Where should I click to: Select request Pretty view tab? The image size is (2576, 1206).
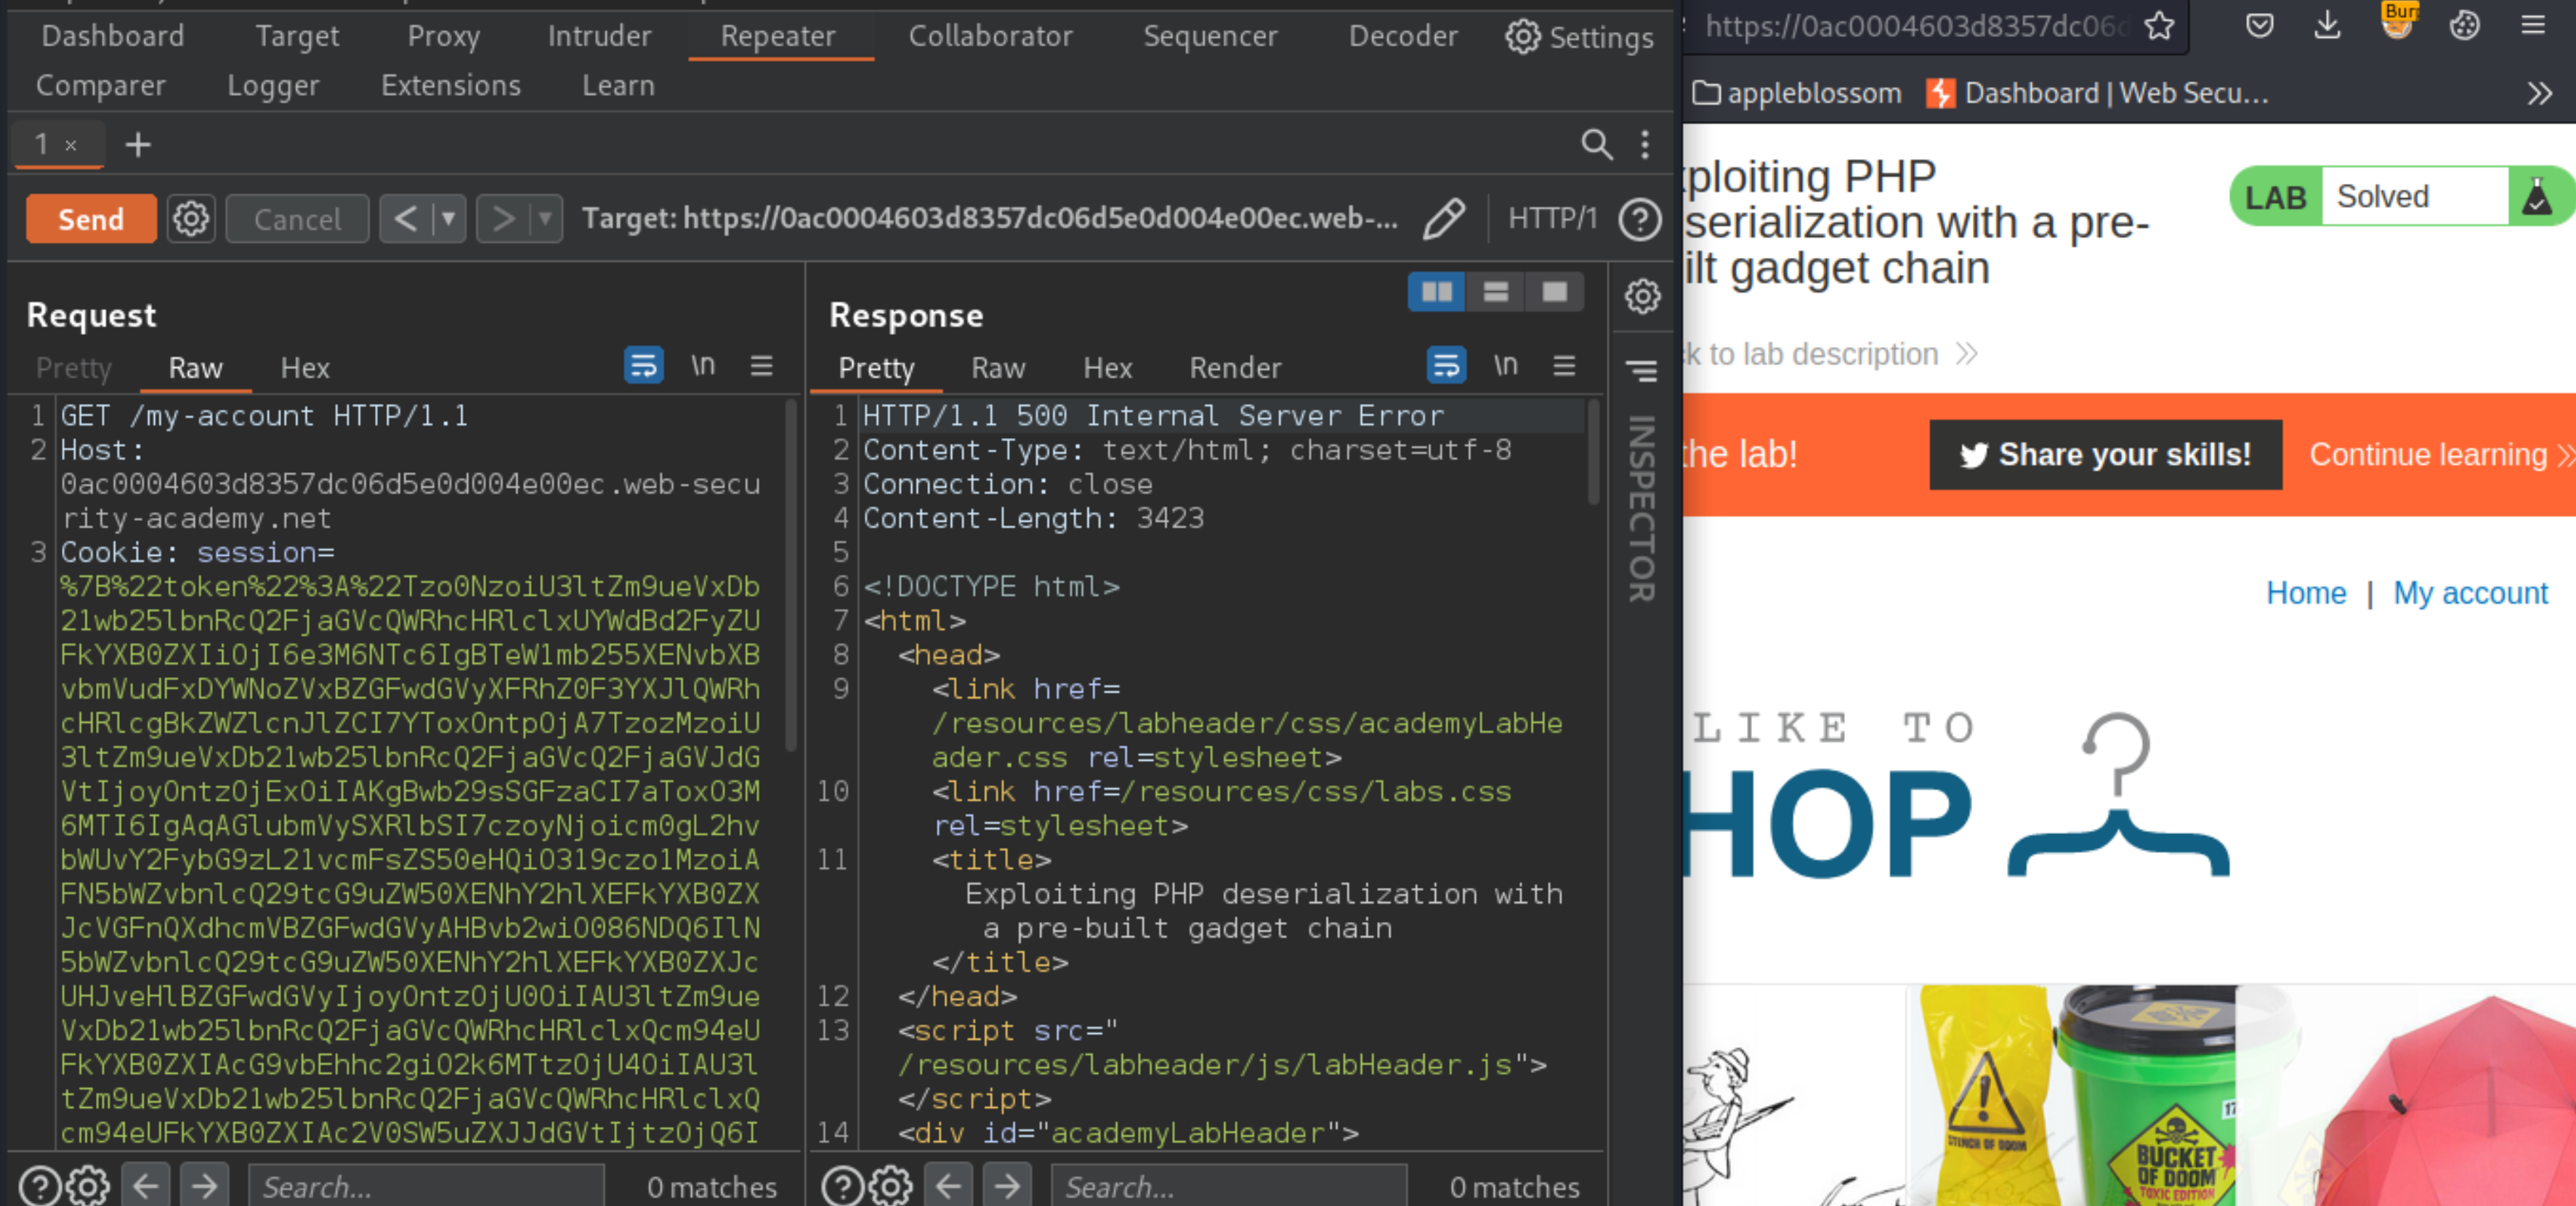click(74, 368)
